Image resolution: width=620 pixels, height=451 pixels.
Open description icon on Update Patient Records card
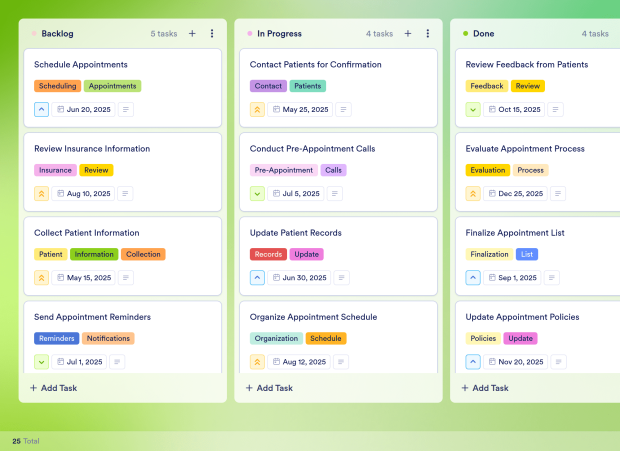(x=342, y=277)
